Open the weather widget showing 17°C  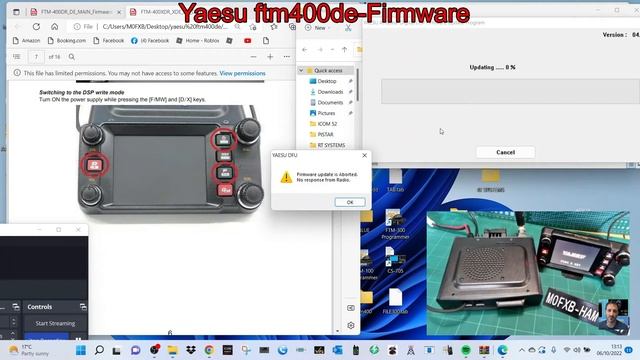(x=29, y=350)
